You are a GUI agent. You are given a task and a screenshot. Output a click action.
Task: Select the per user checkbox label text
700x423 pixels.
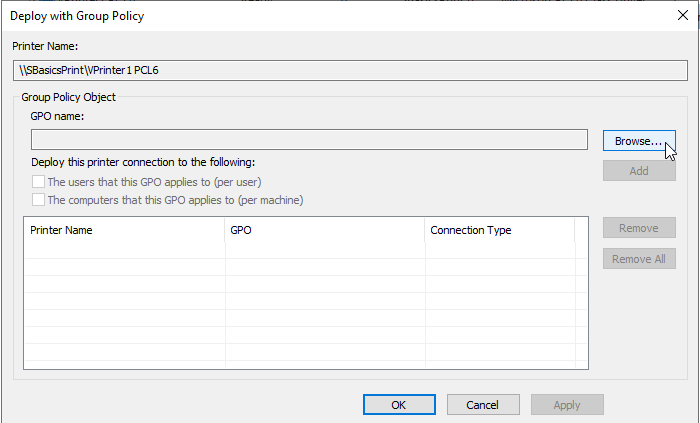(154, 182)
